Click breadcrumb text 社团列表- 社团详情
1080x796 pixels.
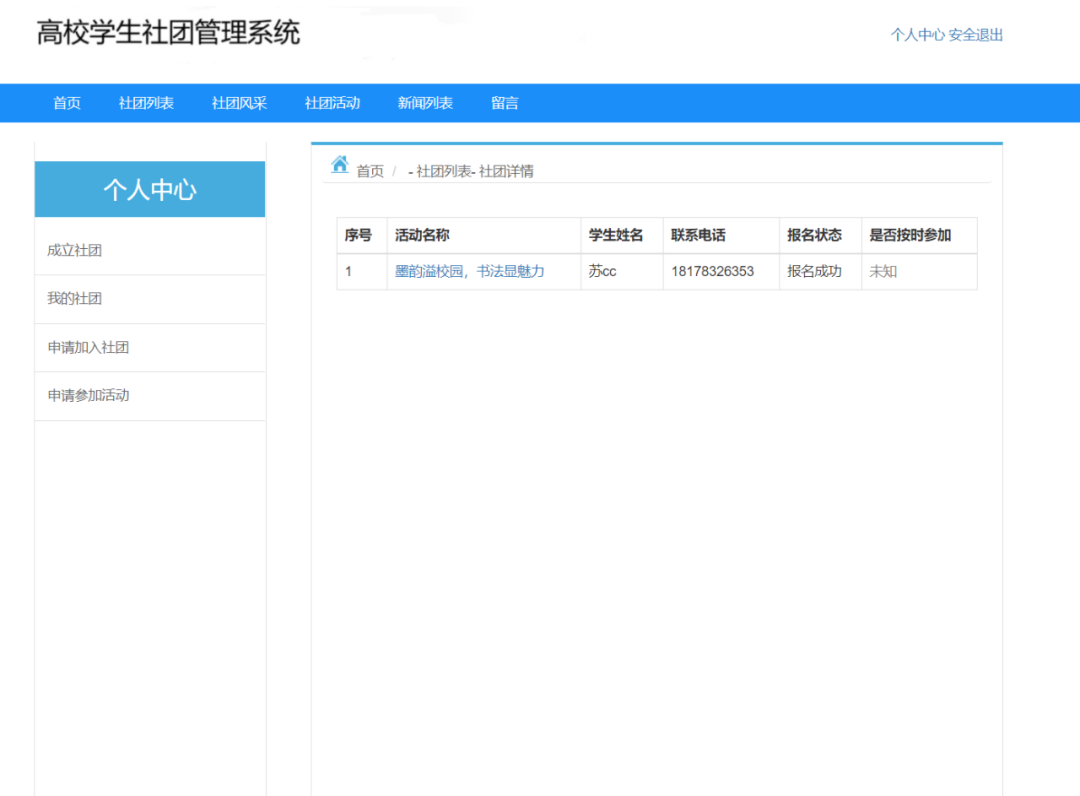coord(475,171)
